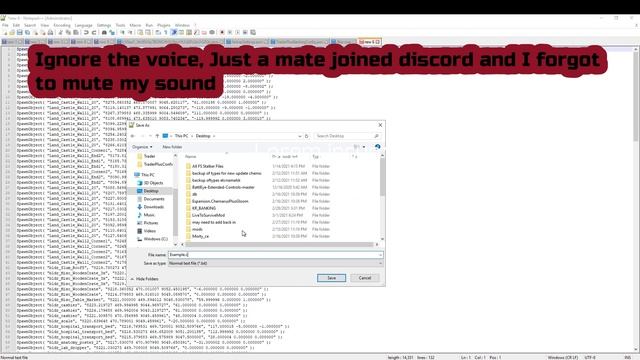Select the All FS Stalker Files folder
The height and width of the screenshot is (360, 640).
click(207, 166)
